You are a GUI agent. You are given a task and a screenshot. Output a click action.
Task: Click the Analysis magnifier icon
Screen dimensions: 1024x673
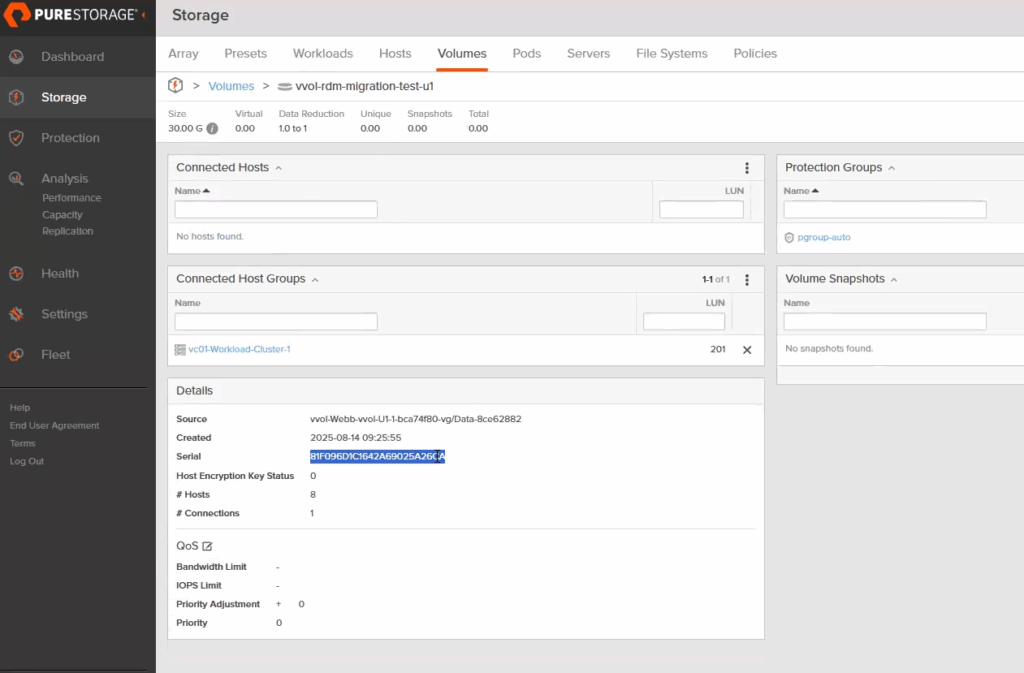(16, 178)
